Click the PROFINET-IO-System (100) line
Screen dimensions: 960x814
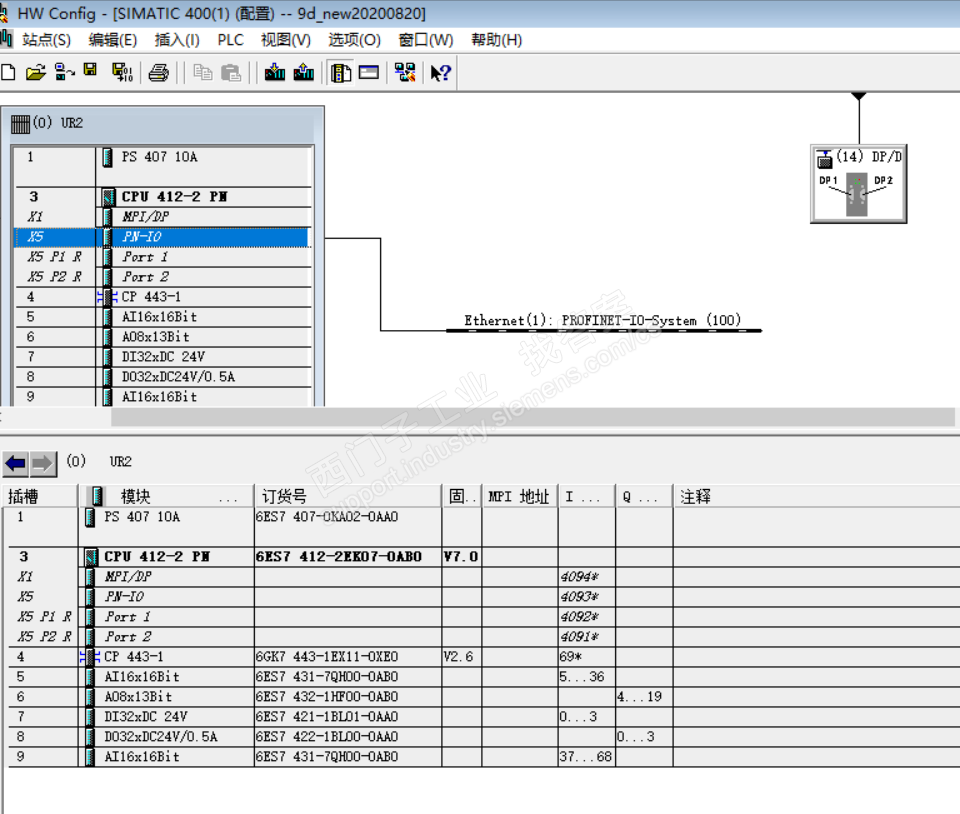click(x=604, y=330)
